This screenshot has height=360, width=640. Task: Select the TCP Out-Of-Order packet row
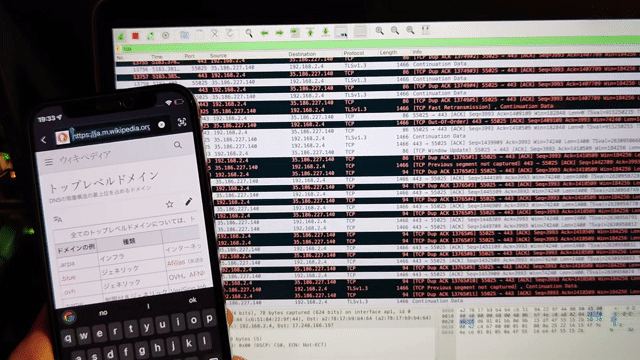(420, 123)
